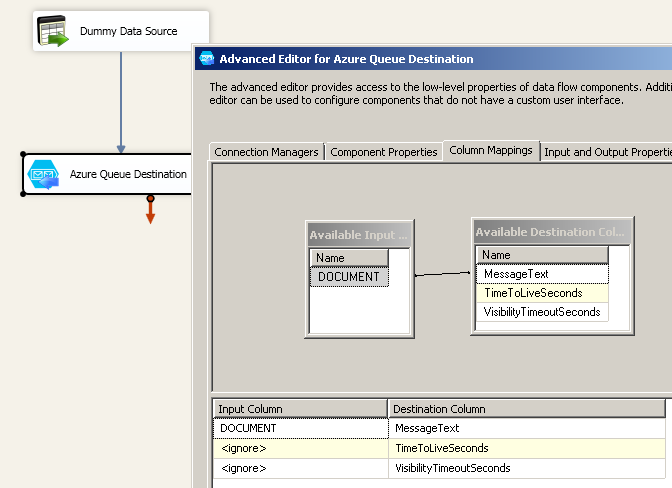Screen dimensions: 672x488
Task: Select MessageText in Available Destination Columns
Action: point(542,274)
